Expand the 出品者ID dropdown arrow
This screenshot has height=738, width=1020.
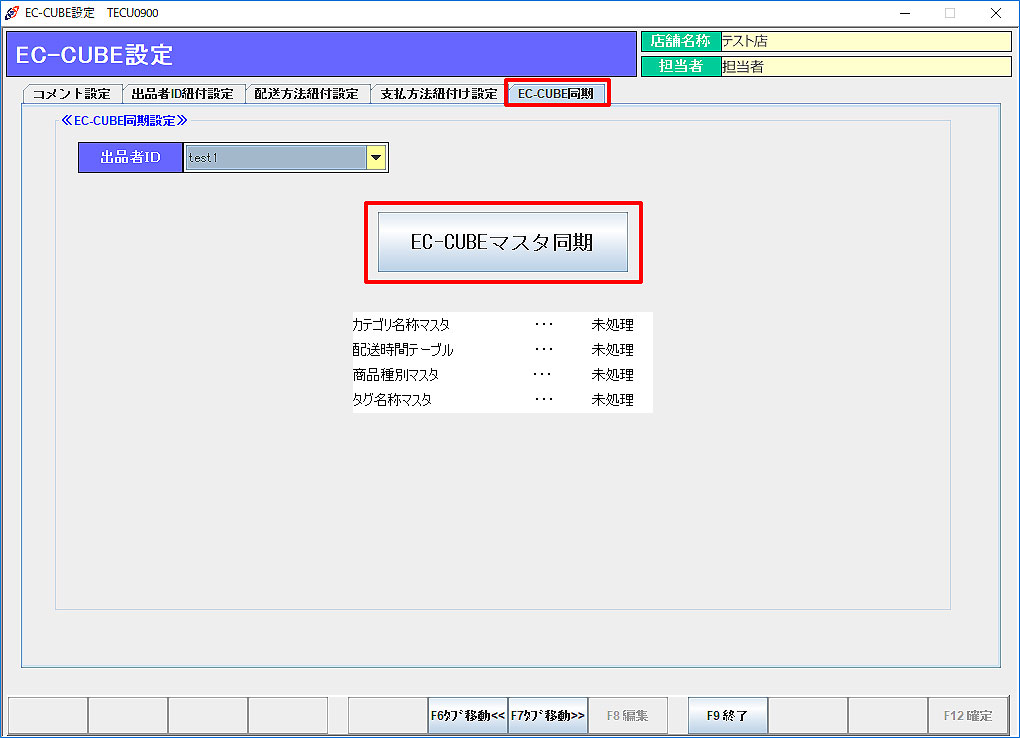click(x=376, y=157)
